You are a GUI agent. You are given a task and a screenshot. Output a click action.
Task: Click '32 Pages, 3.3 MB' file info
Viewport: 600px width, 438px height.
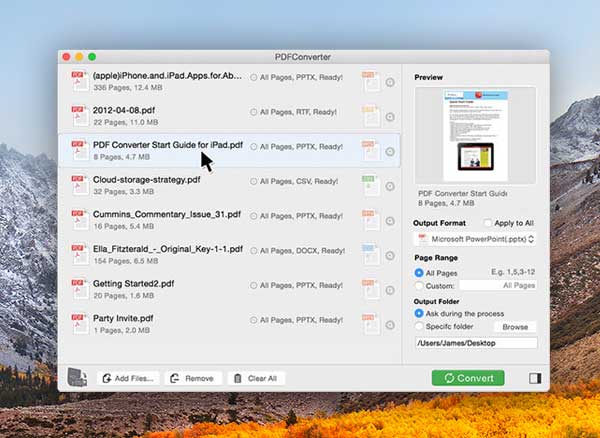(x=123, y=192)
